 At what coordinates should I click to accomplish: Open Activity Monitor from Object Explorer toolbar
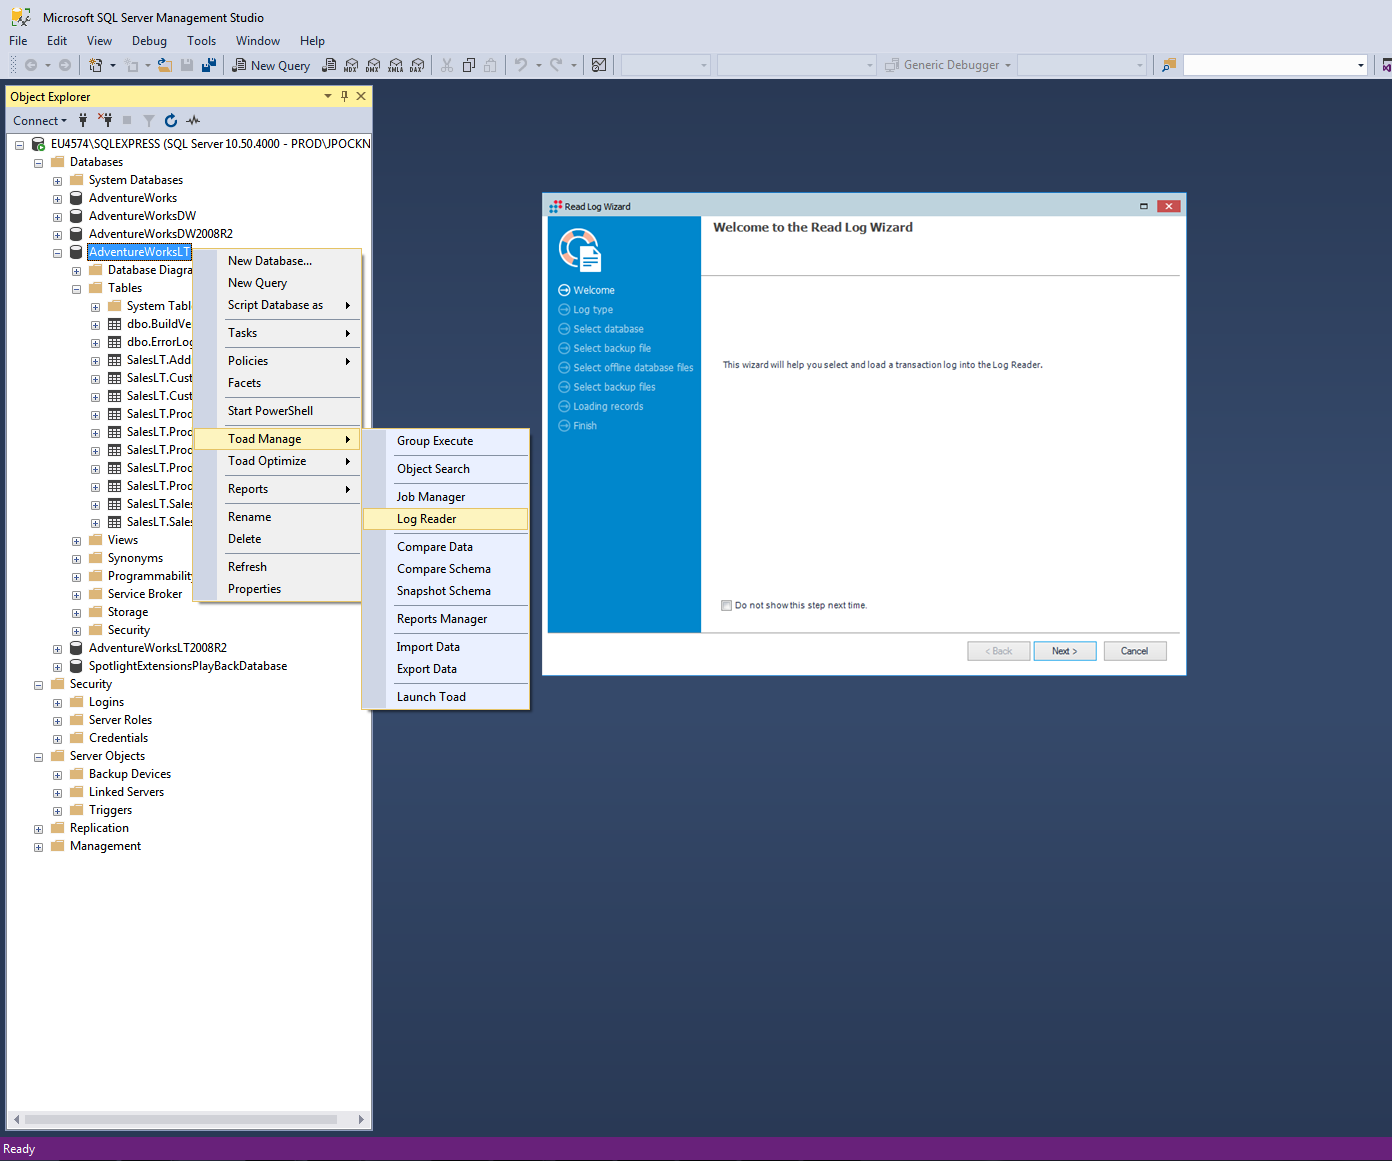pyautogui.click(x=192, y=120)
